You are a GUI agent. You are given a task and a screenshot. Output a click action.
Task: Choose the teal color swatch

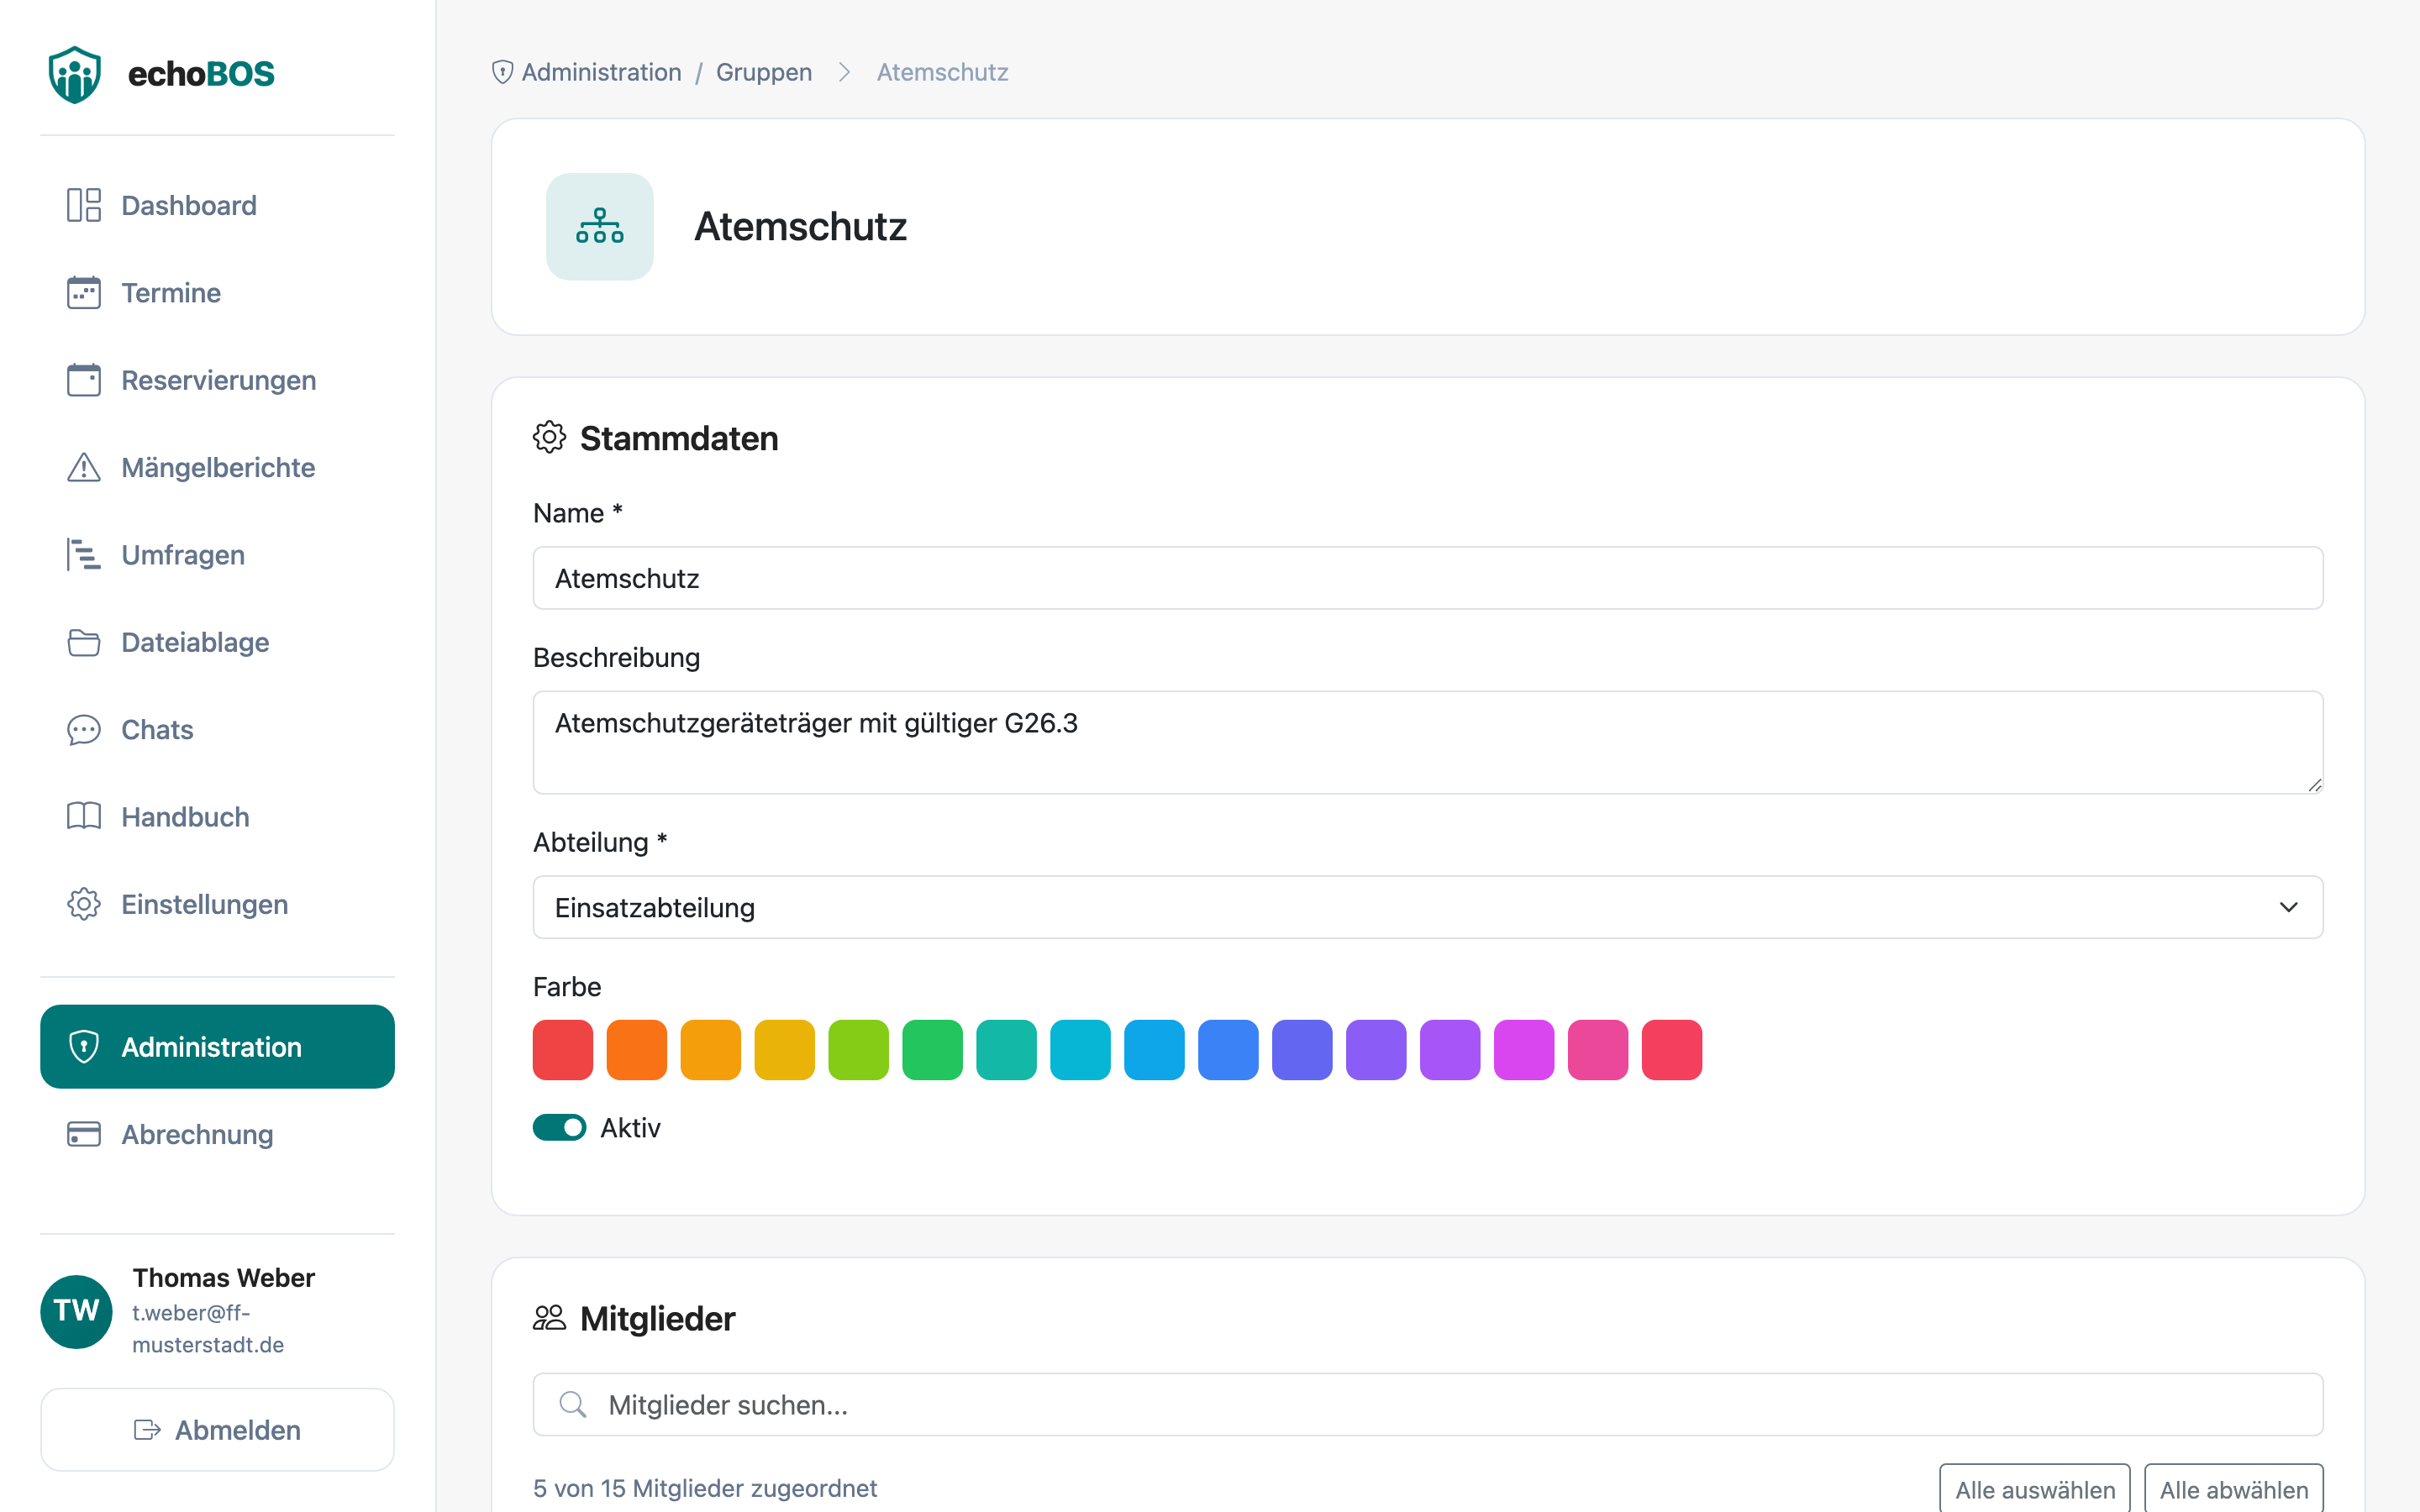(1007, 1050)
